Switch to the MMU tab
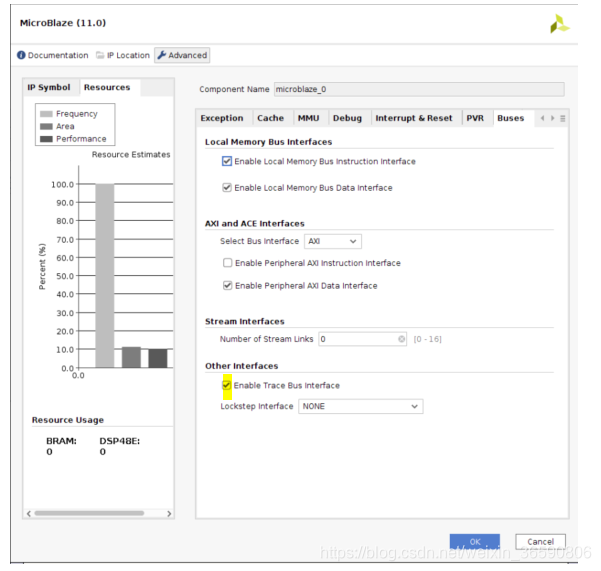601x571 pixels. pyautogui.click(x=309, y=118)
